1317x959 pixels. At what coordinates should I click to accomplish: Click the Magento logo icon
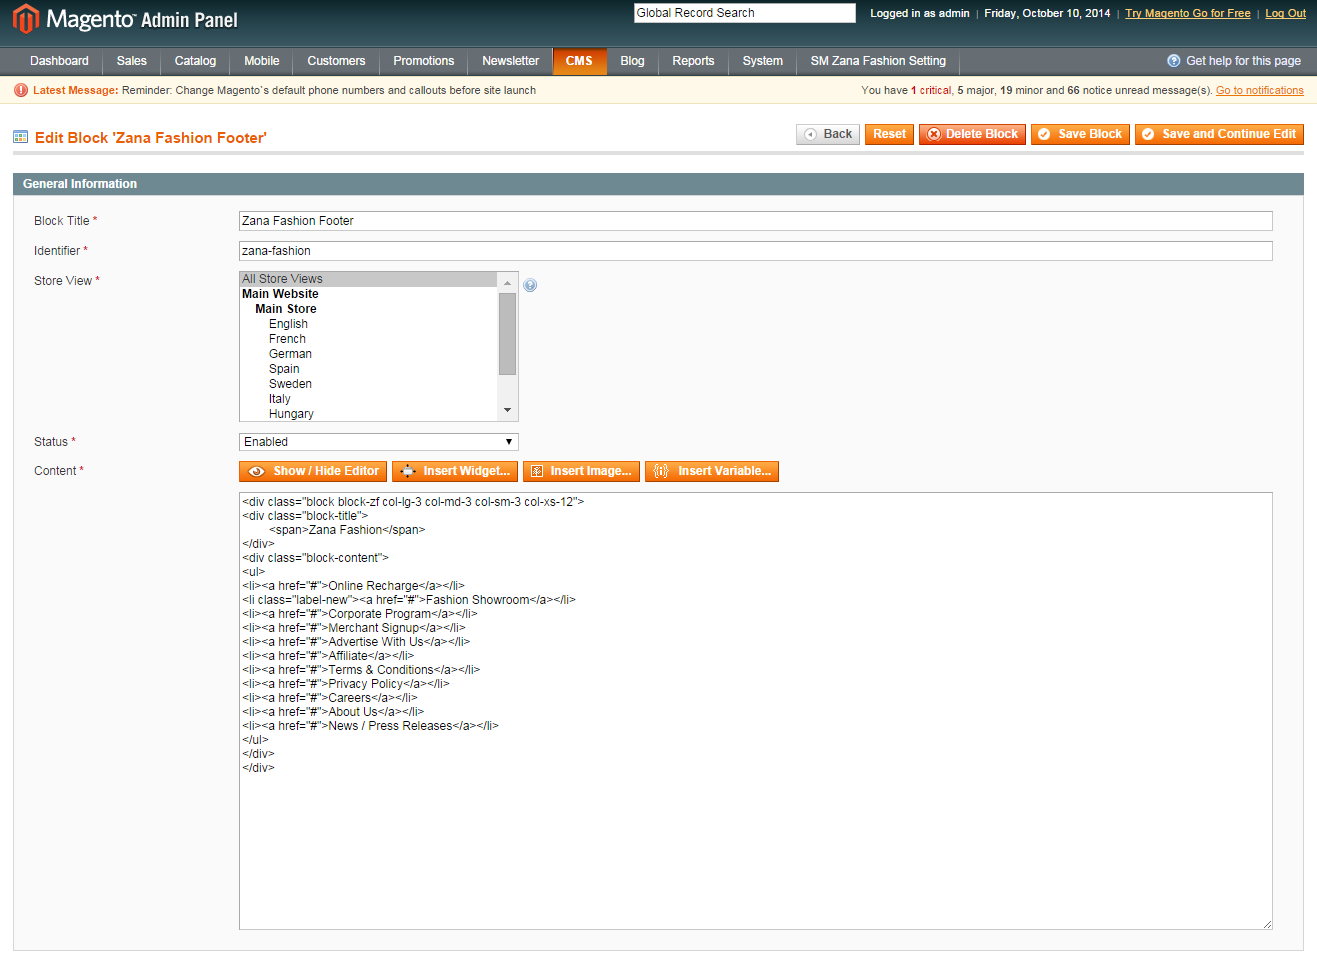click(26, 18)
